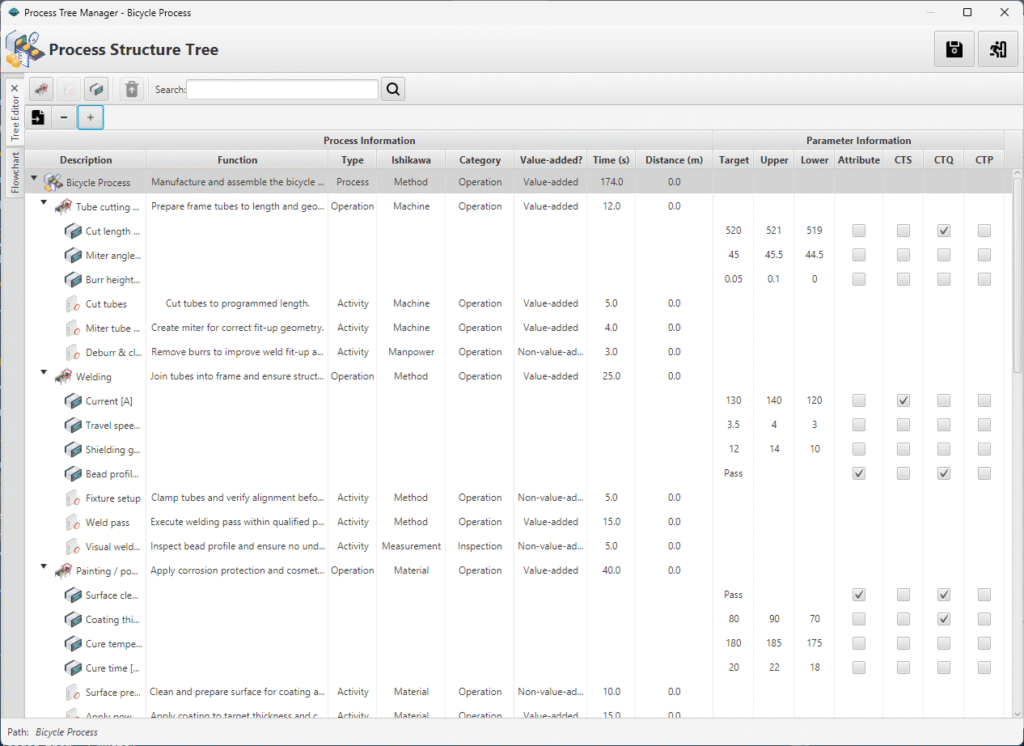Uncheck the CTS checkbox for the Current [A] row
This screenshot has width=1024, height=746.
pyautogui.click(x=903, y=401)
